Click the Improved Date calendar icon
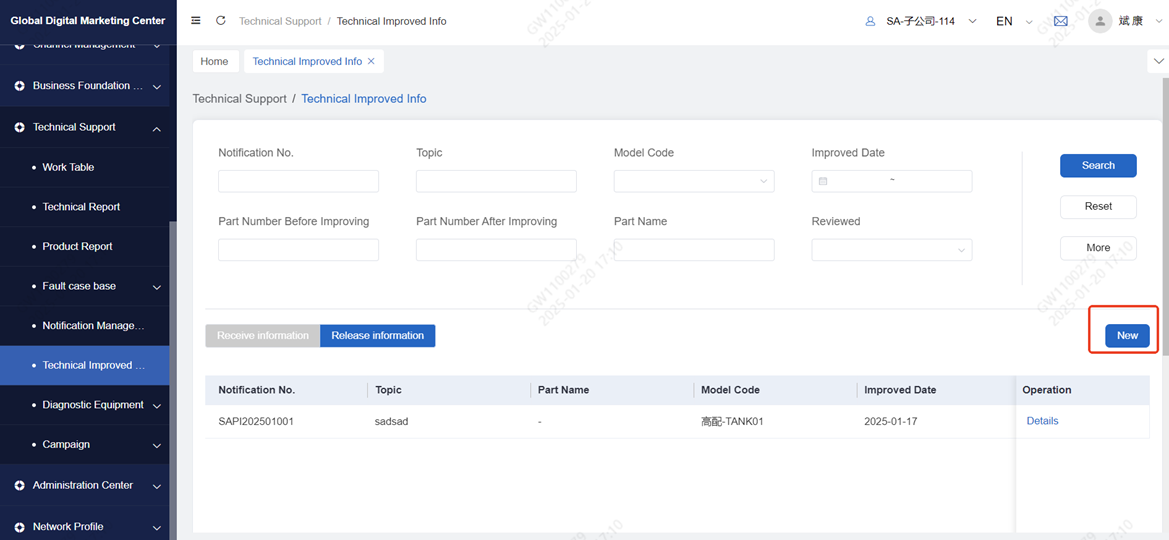The height and width of the screenshot is (540, 1169). [x=823, y=181]
